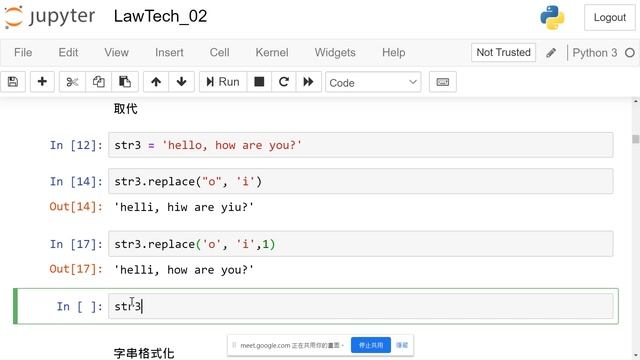Click into cell In [14] replace code
Image resolution: width=640 pixels, height=360 pixels.
(360, 181)
